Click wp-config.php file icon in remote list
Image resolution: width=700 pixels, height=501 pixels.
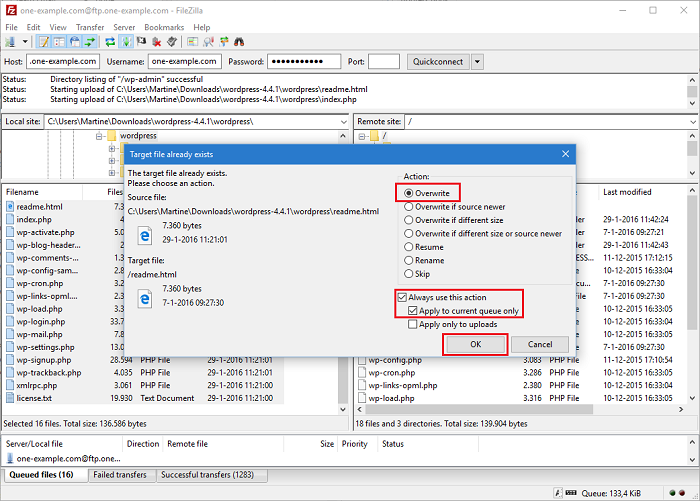pyautogui.click(x=362, y=360)
